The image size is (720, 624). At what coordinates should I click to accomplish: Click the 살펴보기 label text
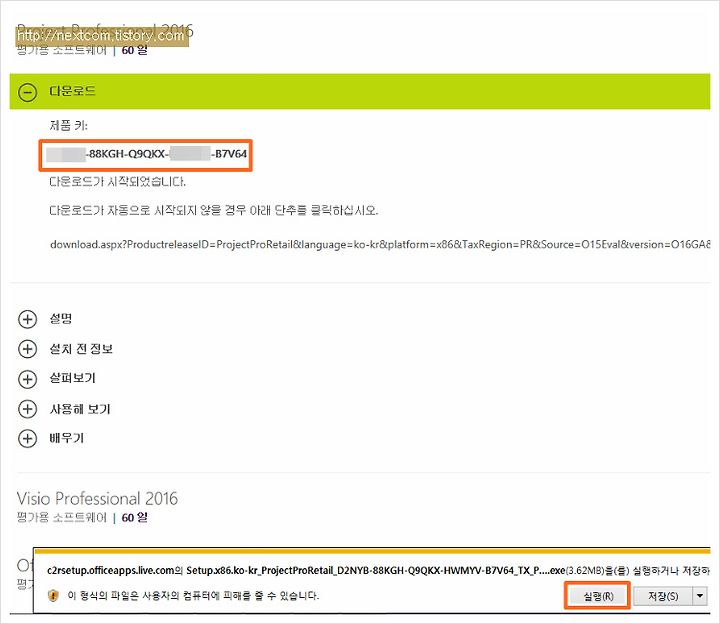pos(73,378)
